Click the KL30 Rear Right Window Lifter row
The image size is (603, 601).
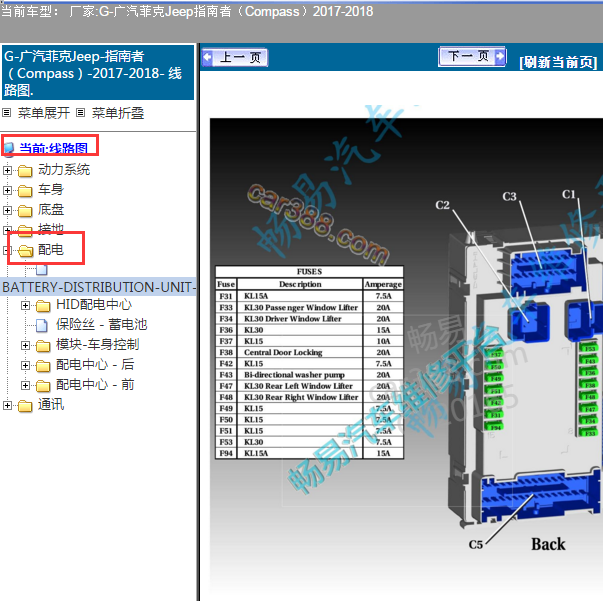pyautogui.click(x=309, y=397)
